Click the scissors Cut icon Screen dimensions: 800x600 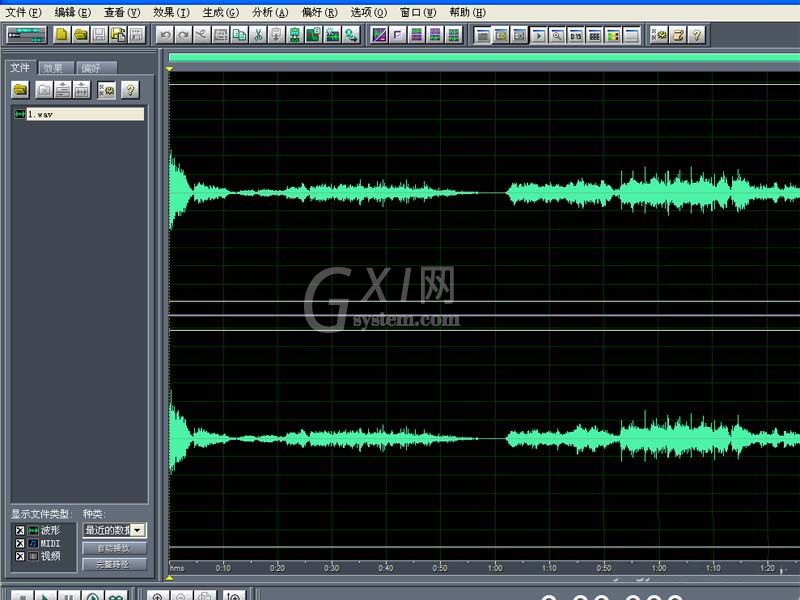tap(258, 35)
